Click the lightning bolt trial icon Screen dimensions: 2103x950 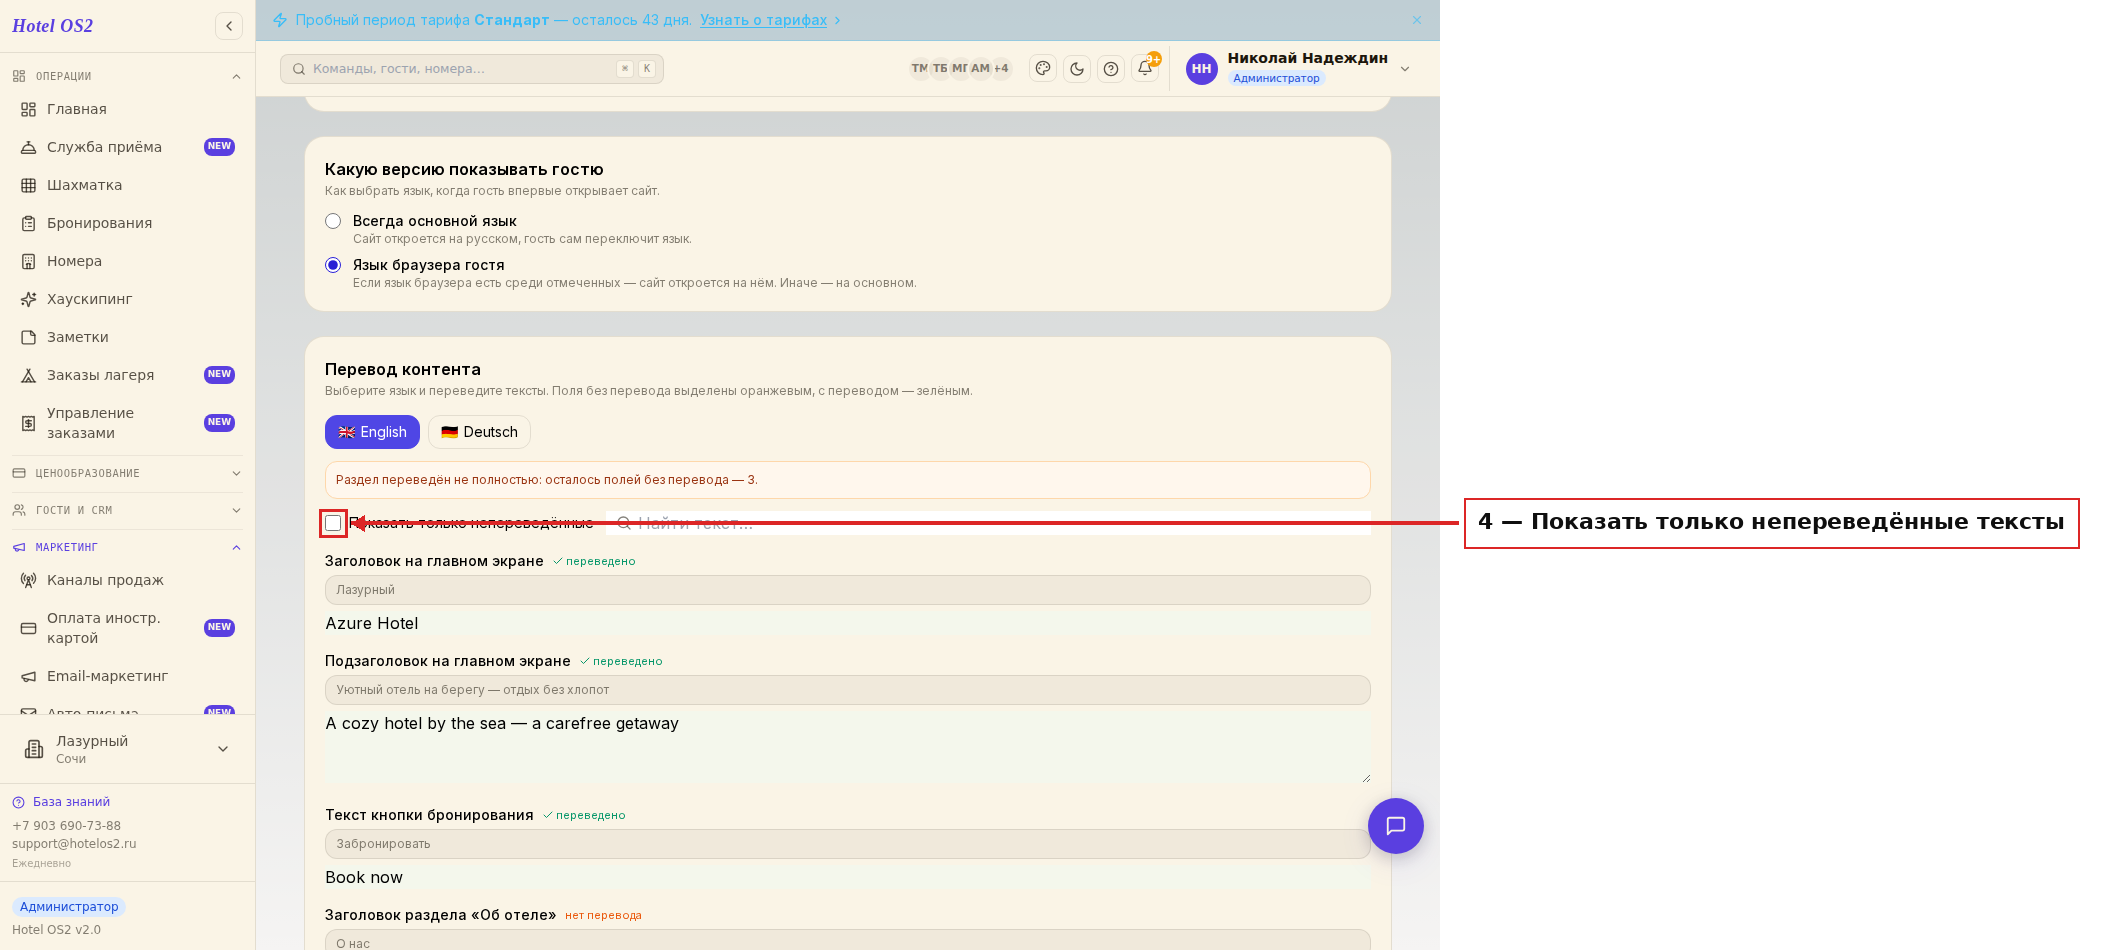pyautogui.click(x=280, y=20)
